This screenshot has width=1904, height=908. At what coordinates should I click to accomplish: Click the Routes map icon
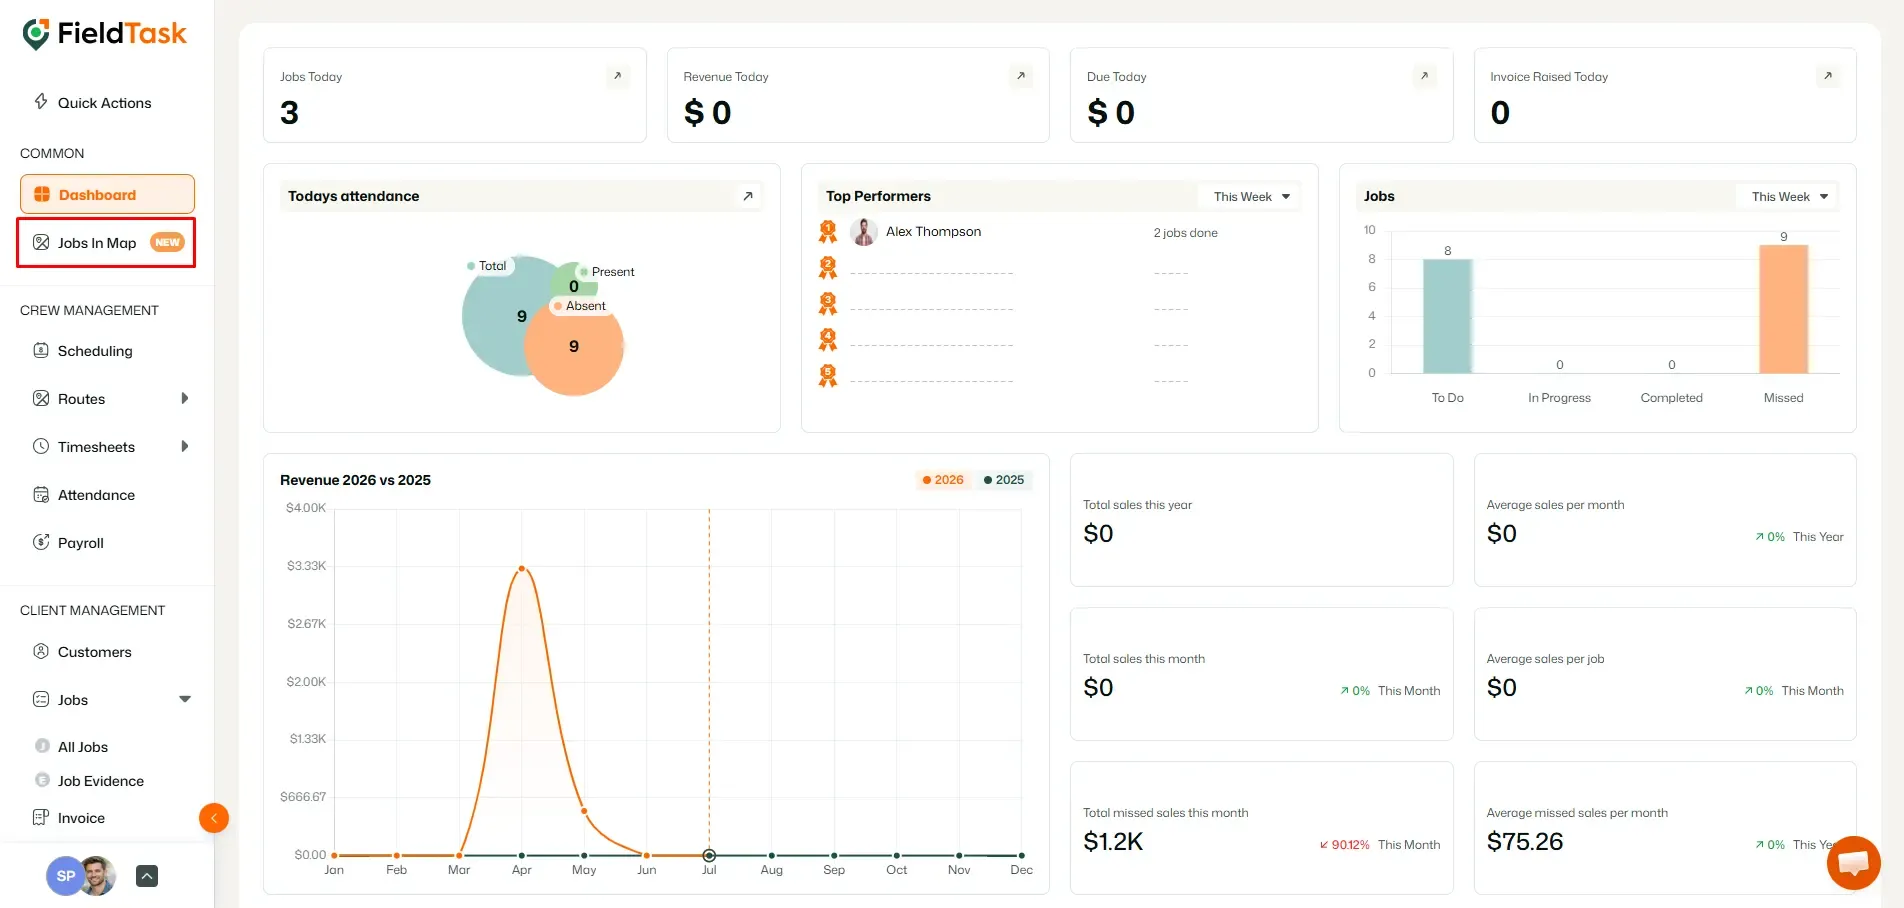[41, 398]
